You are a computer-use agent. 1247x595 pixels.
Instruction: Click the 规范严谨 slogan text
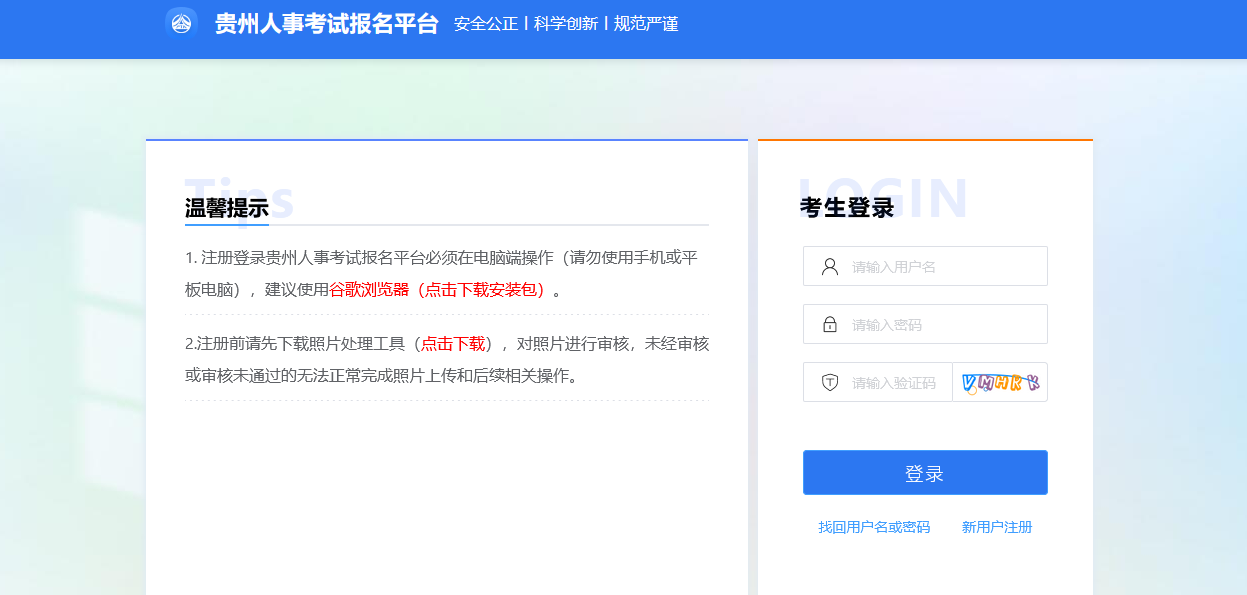click(x=646, y=24)
